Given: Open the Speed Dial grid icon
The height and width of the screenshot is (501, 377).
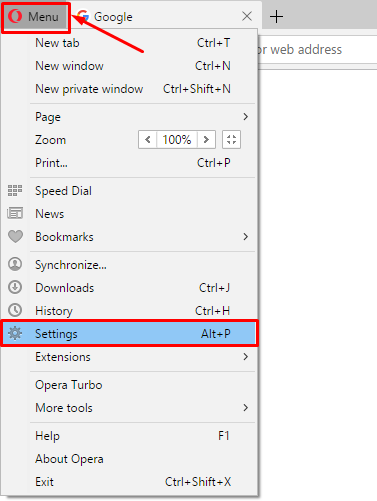Looking at the screenshot, I should [15, 190].
